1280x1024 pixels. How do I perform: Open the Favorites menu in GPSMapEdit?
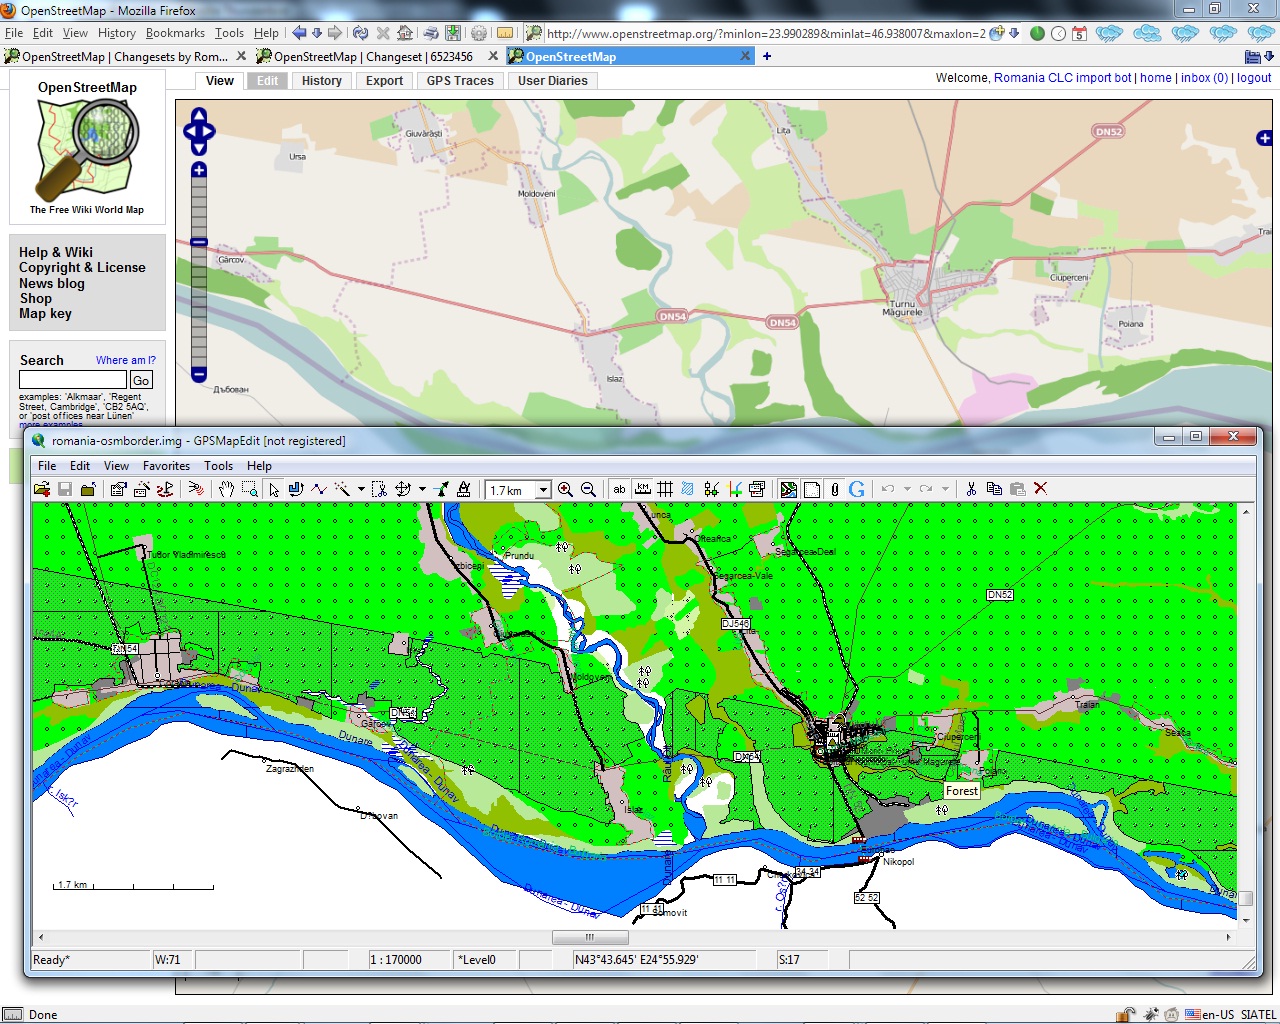pyautogui.click(x=166, y=466)
